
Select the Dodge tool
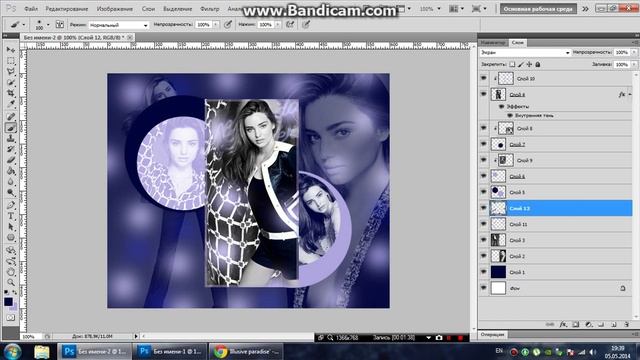[11, 193]
